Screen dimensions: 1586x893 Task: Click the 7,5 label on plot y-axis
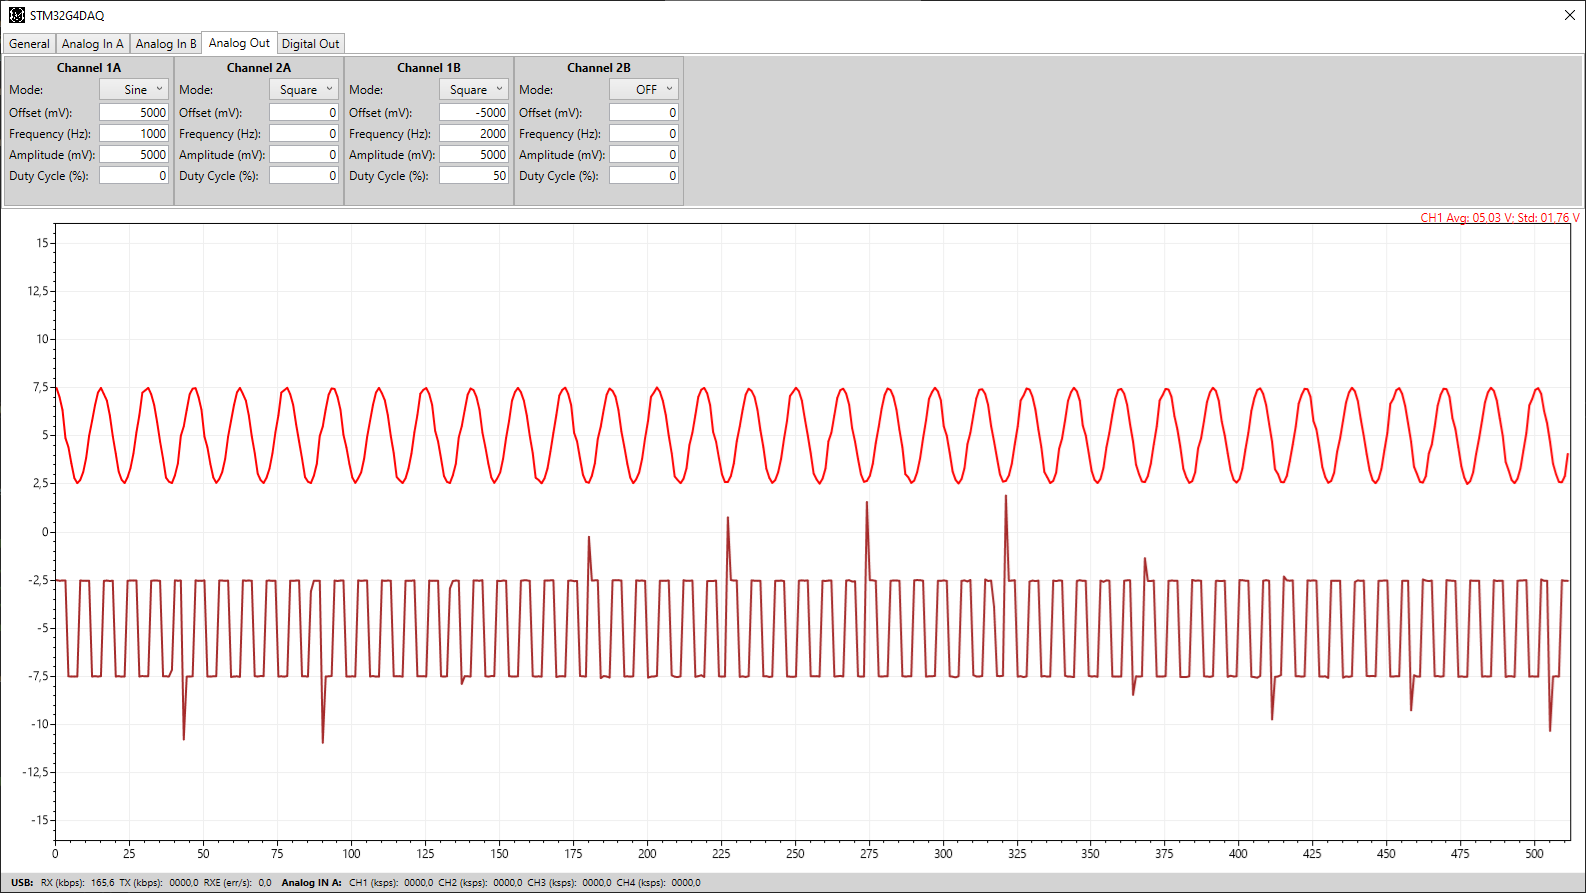coord(40,387)
